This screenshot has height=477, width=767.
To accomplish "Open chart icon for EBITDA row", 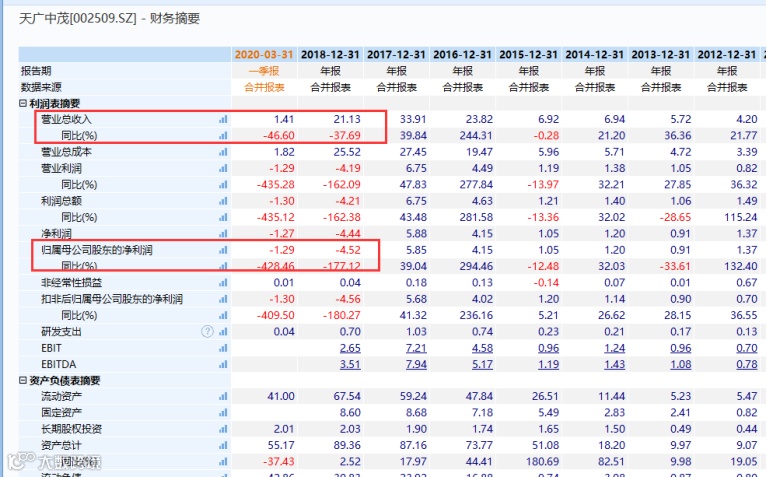I will tap(223, 364).
